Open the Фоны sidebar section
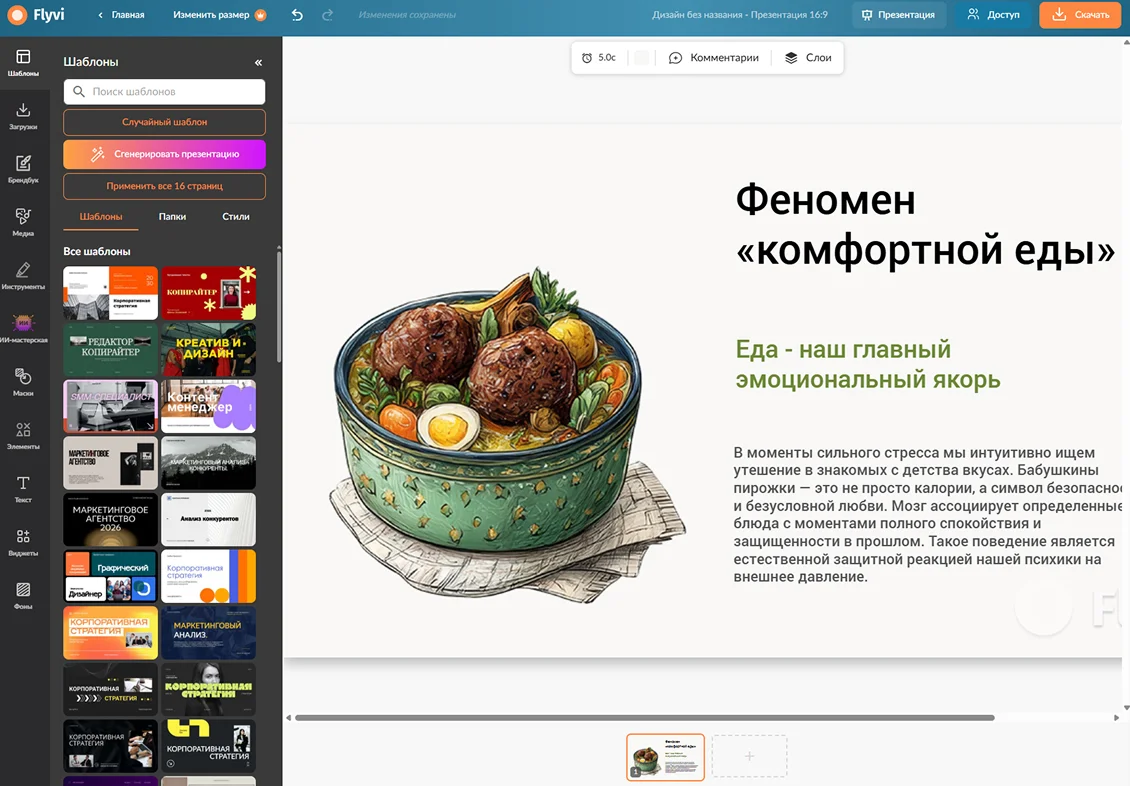This screenshot has height=786, width=1130. 23,596
